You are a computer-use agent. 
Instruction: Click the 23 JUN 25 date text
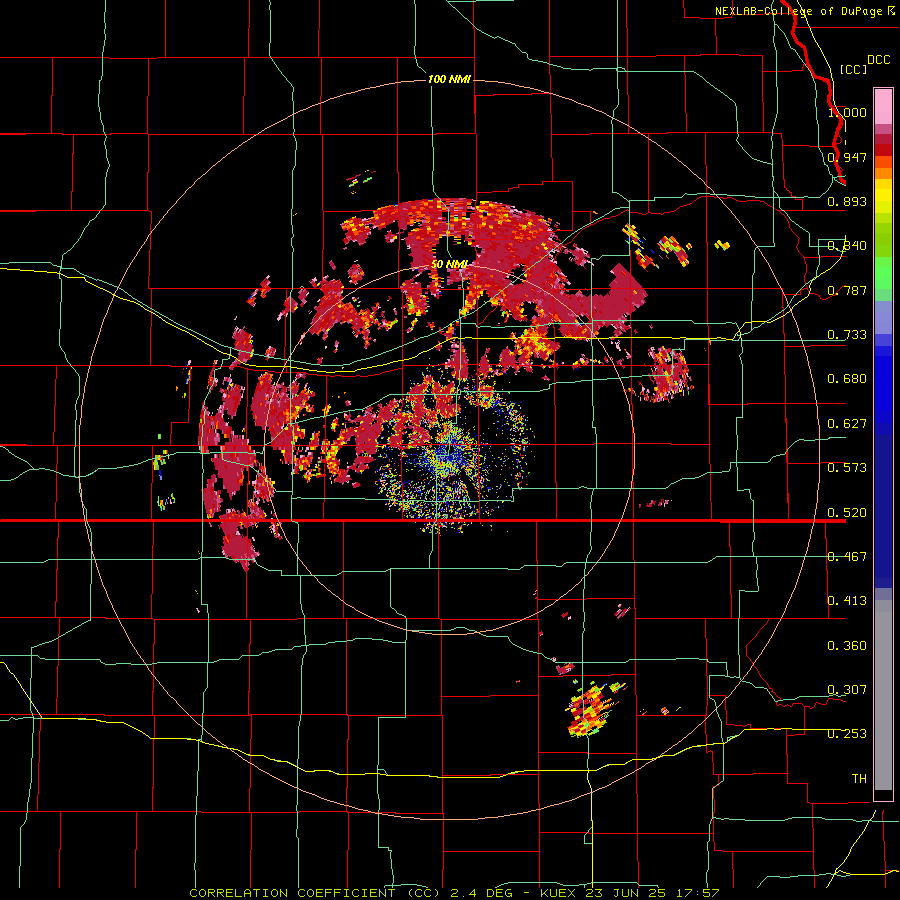tap(626, 893)
